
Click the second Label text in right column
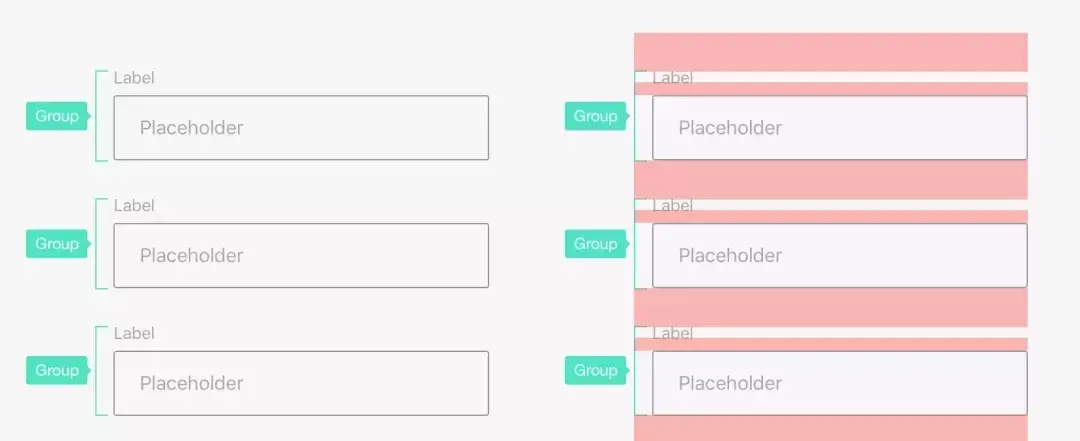[673, 206]
